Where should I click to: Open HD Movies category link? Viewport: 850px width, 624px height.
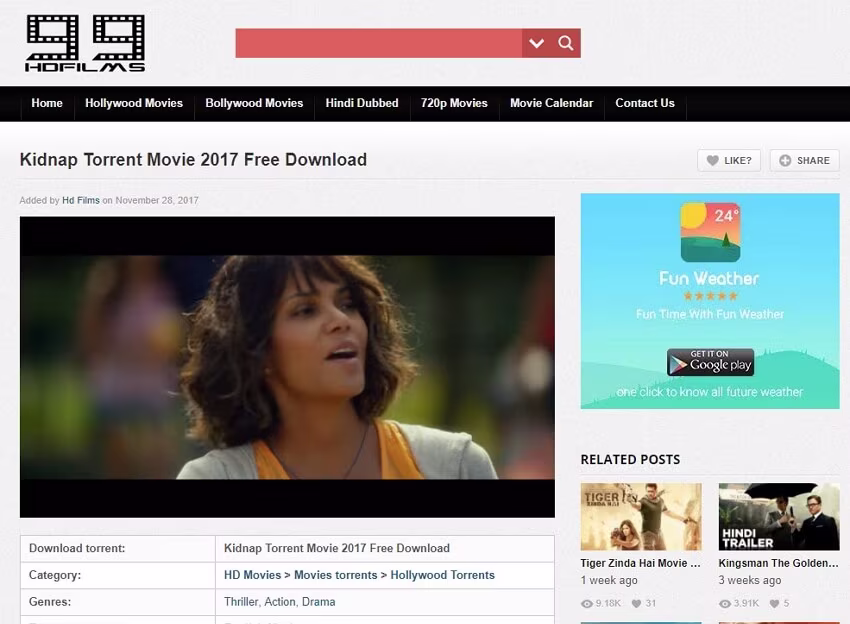253,575
